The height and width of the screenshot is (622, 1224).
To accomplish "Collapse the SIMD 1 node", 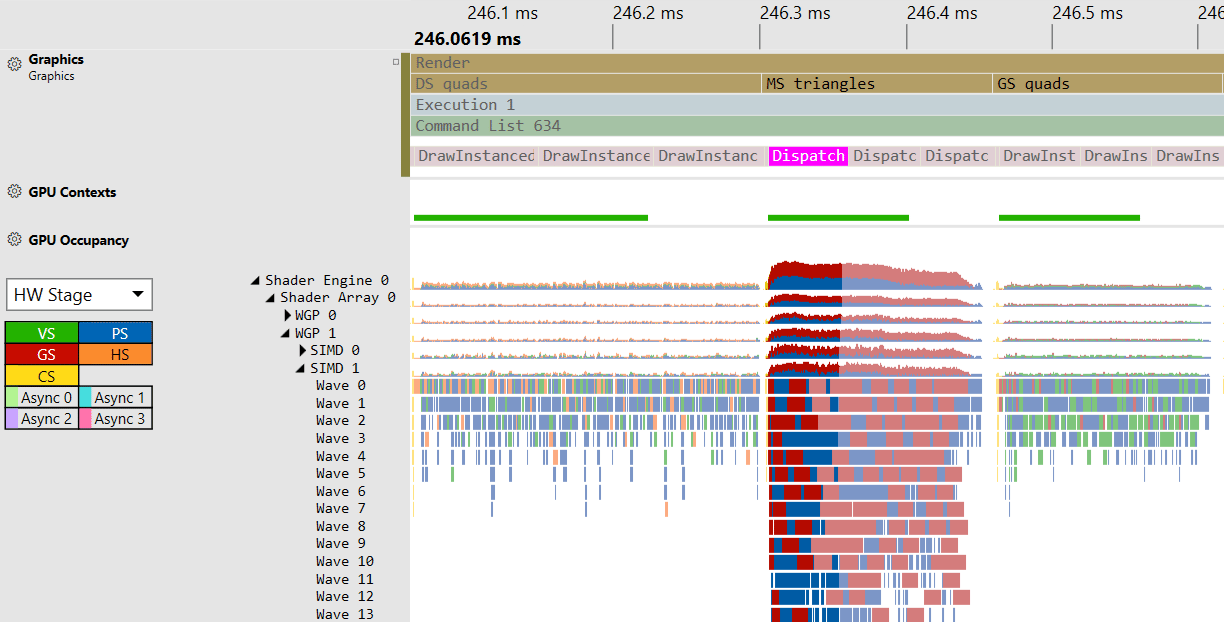I will [301, 369].
